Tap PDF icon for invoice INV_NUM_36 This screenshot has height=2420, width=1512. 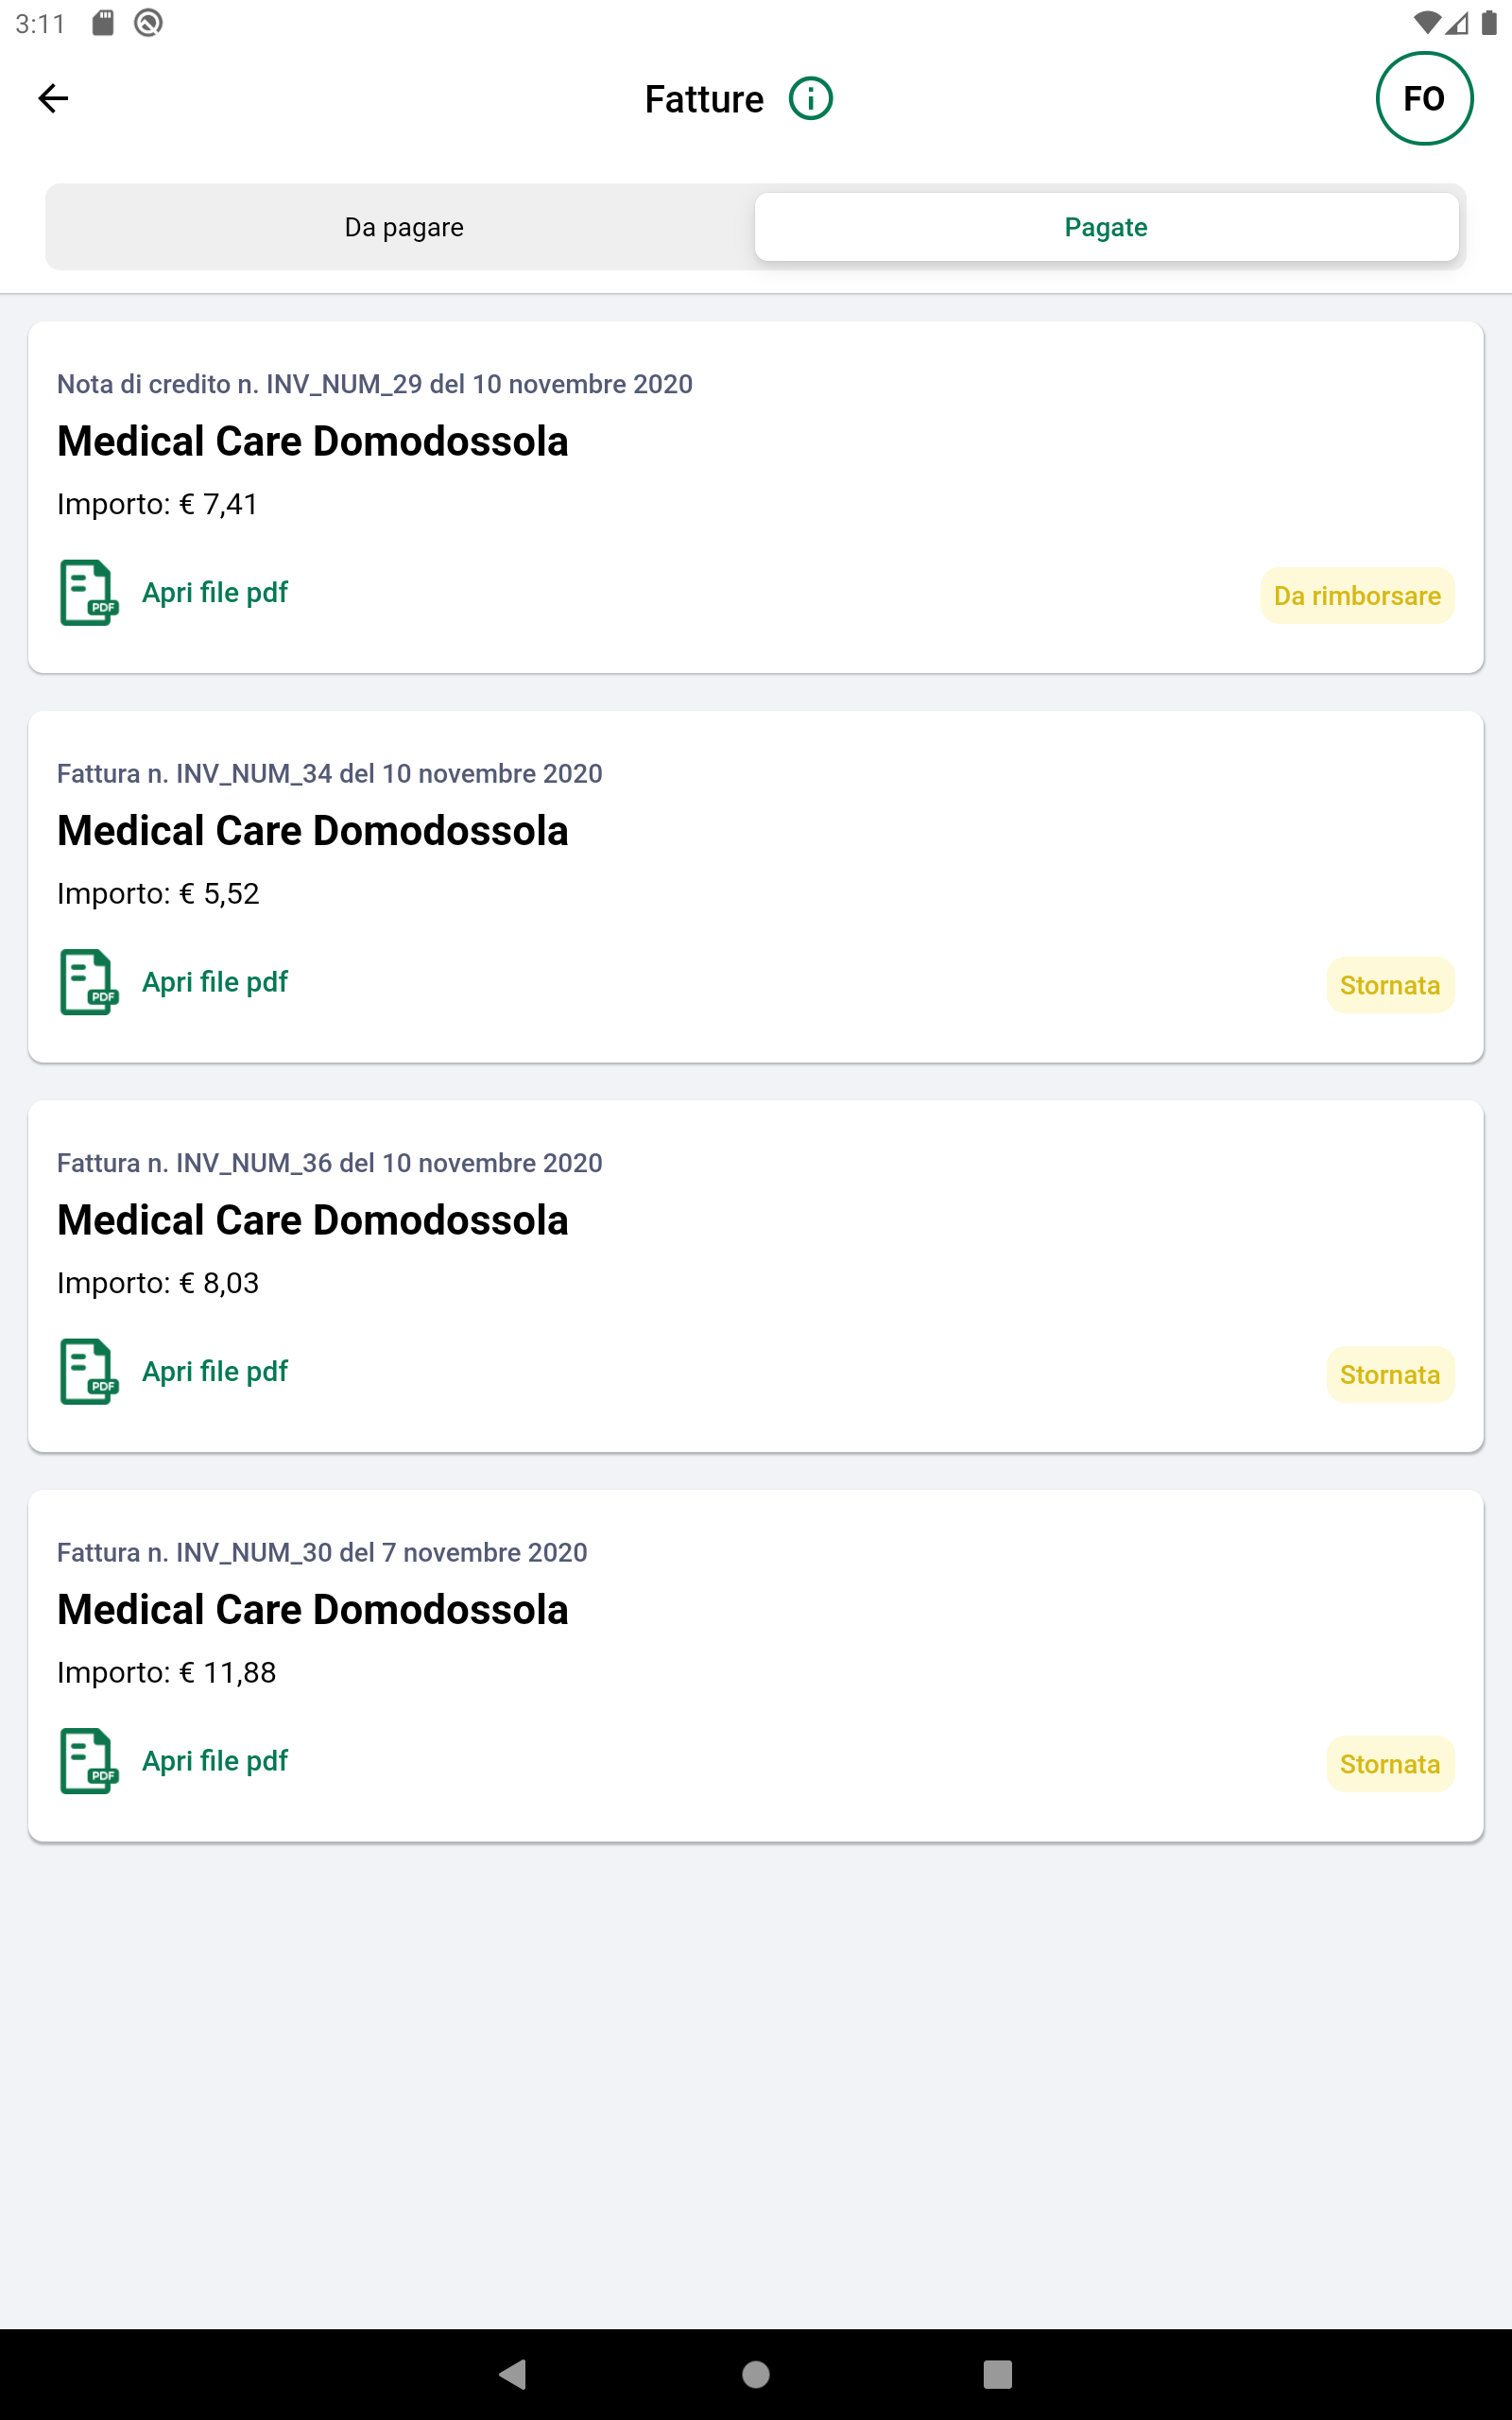point(89,1371)
